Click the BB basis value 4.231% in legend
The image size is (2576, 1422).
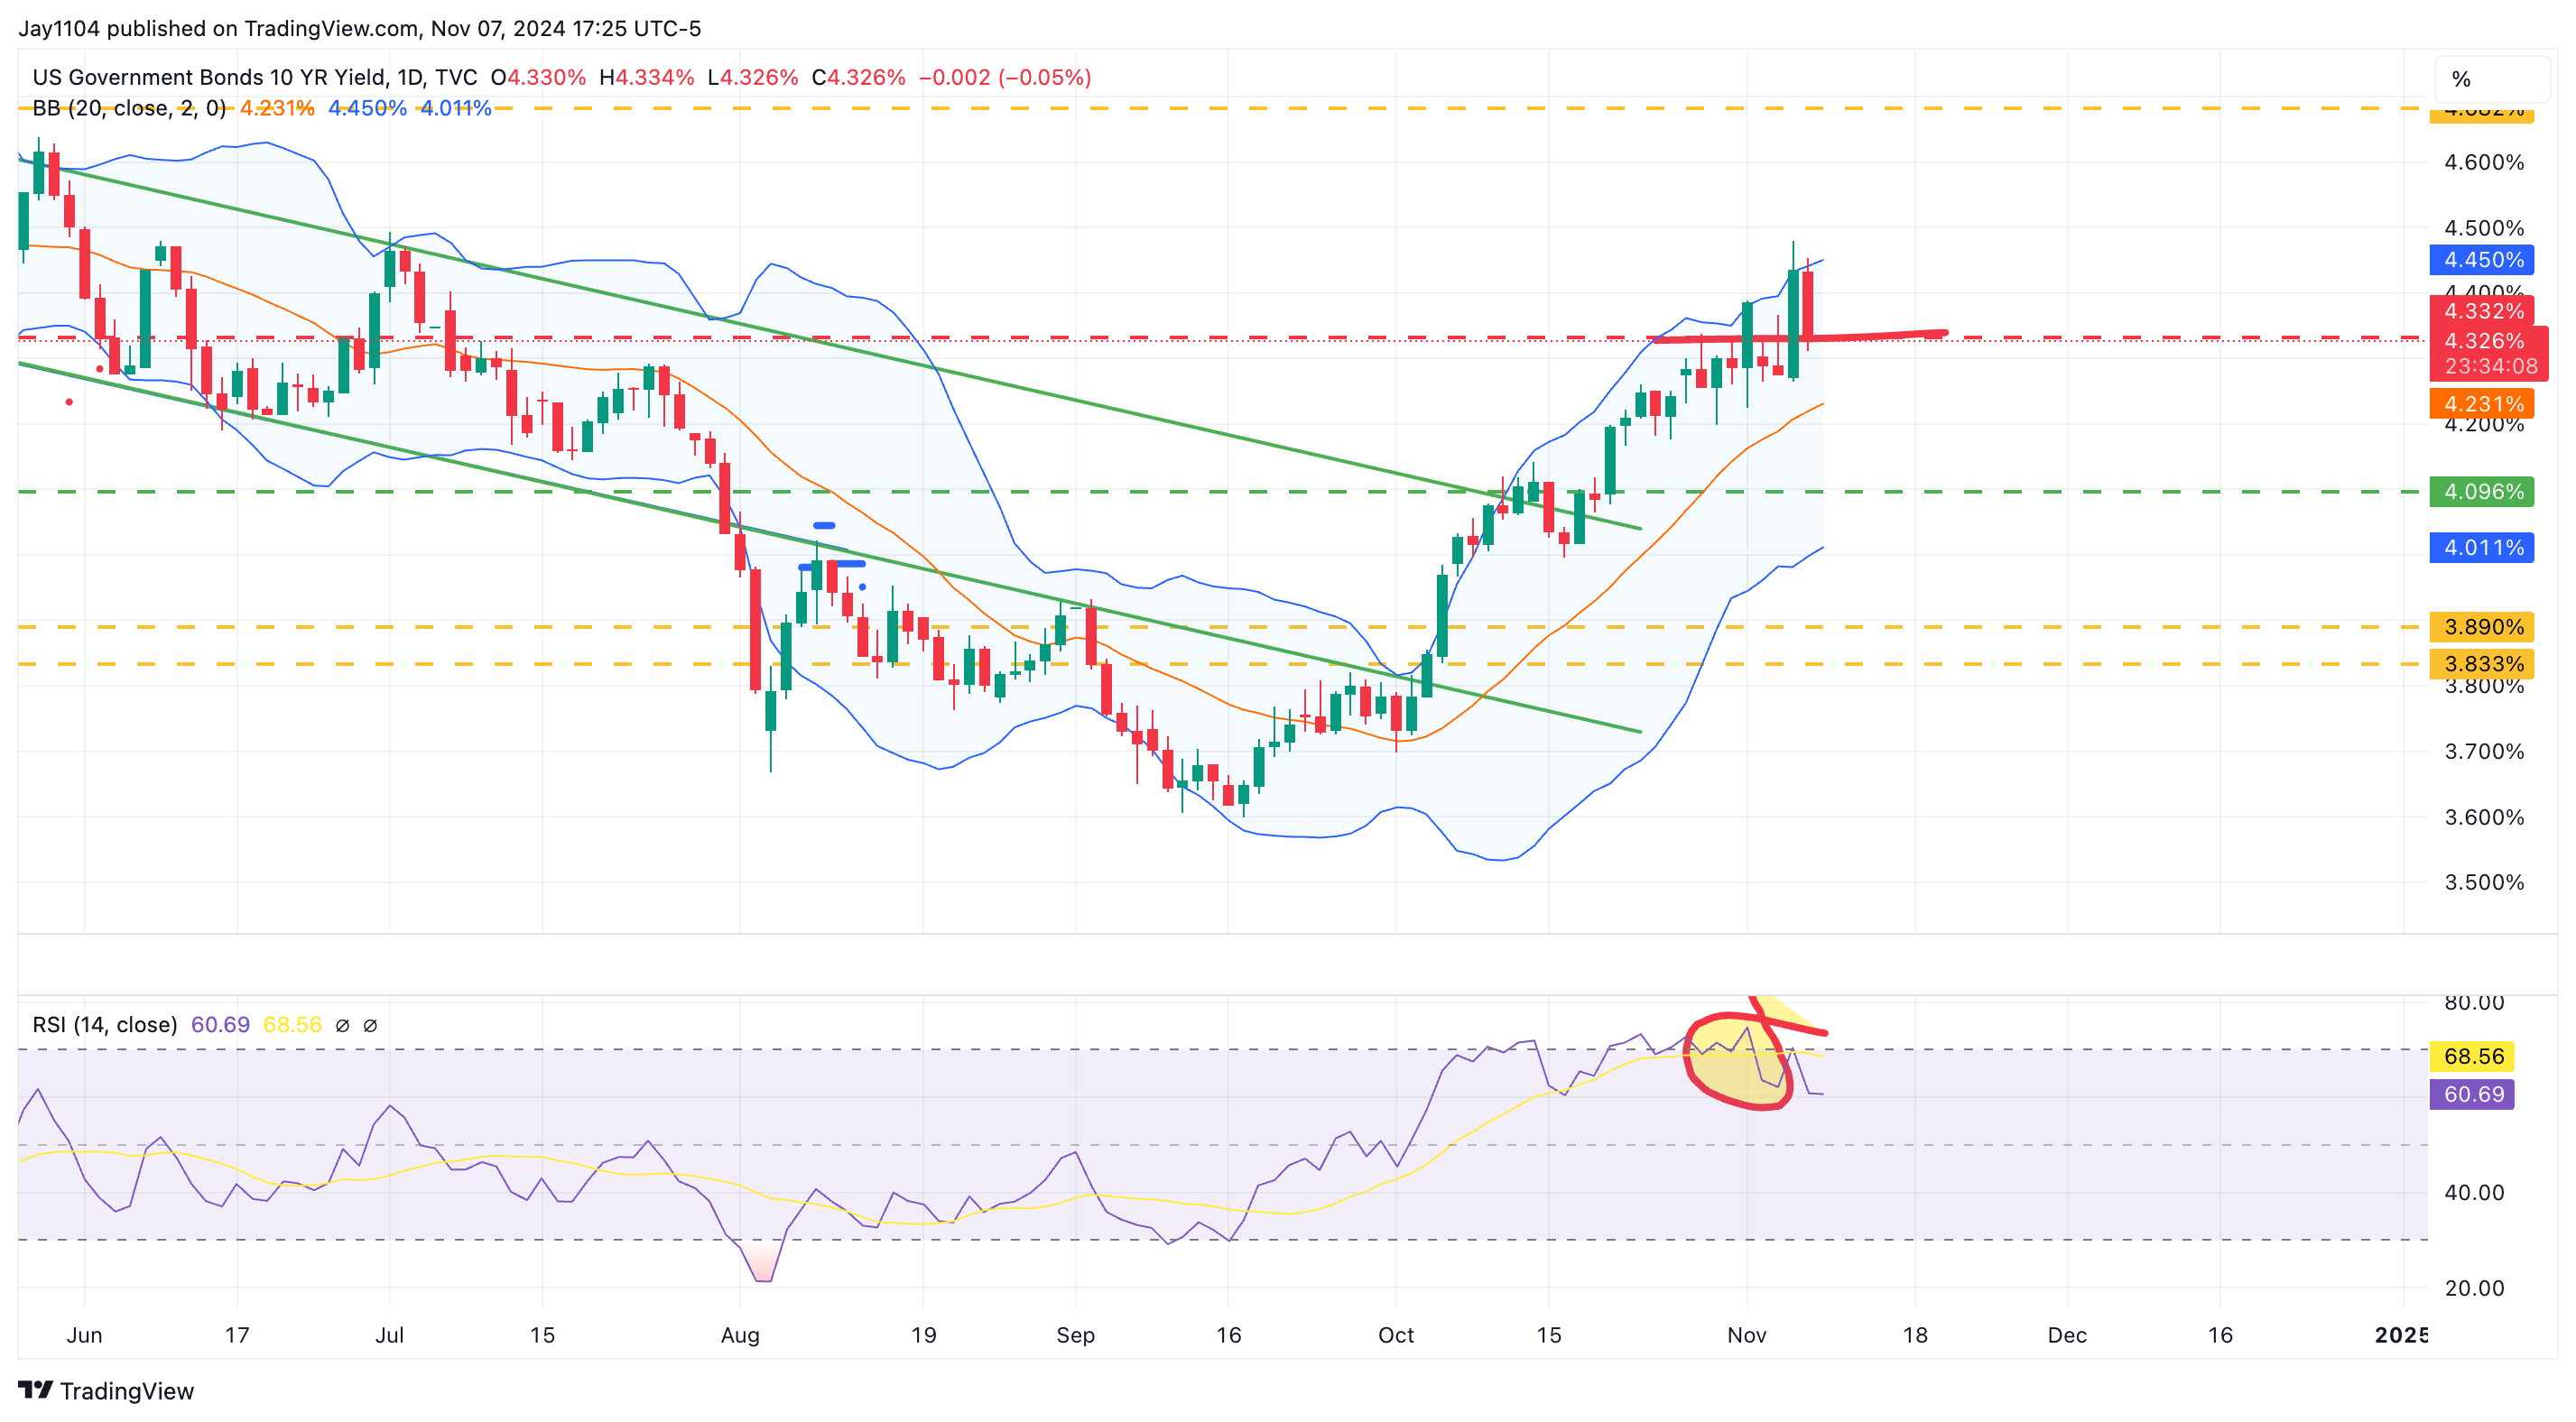pos(277,108)
